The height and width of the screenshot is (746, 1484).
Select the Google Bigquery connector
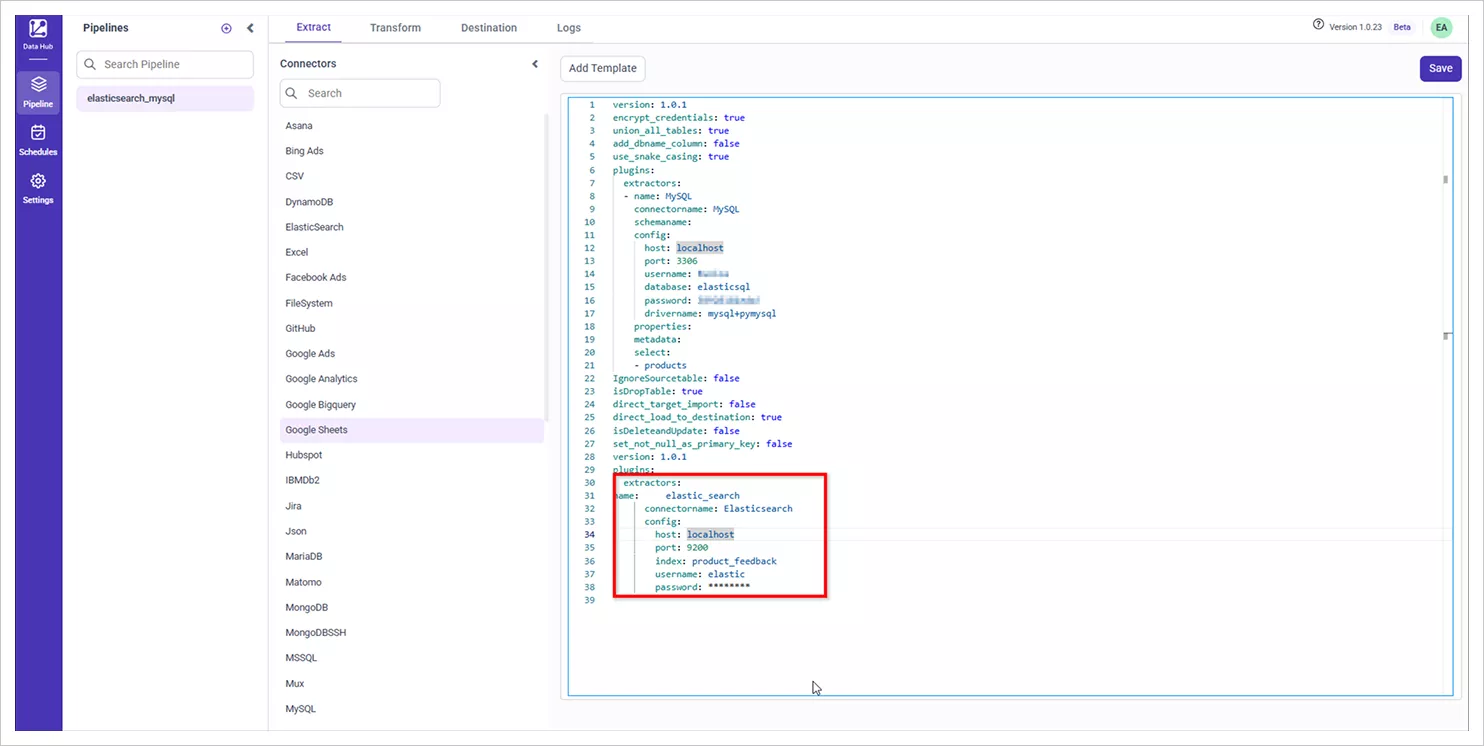tap(412, 405)
